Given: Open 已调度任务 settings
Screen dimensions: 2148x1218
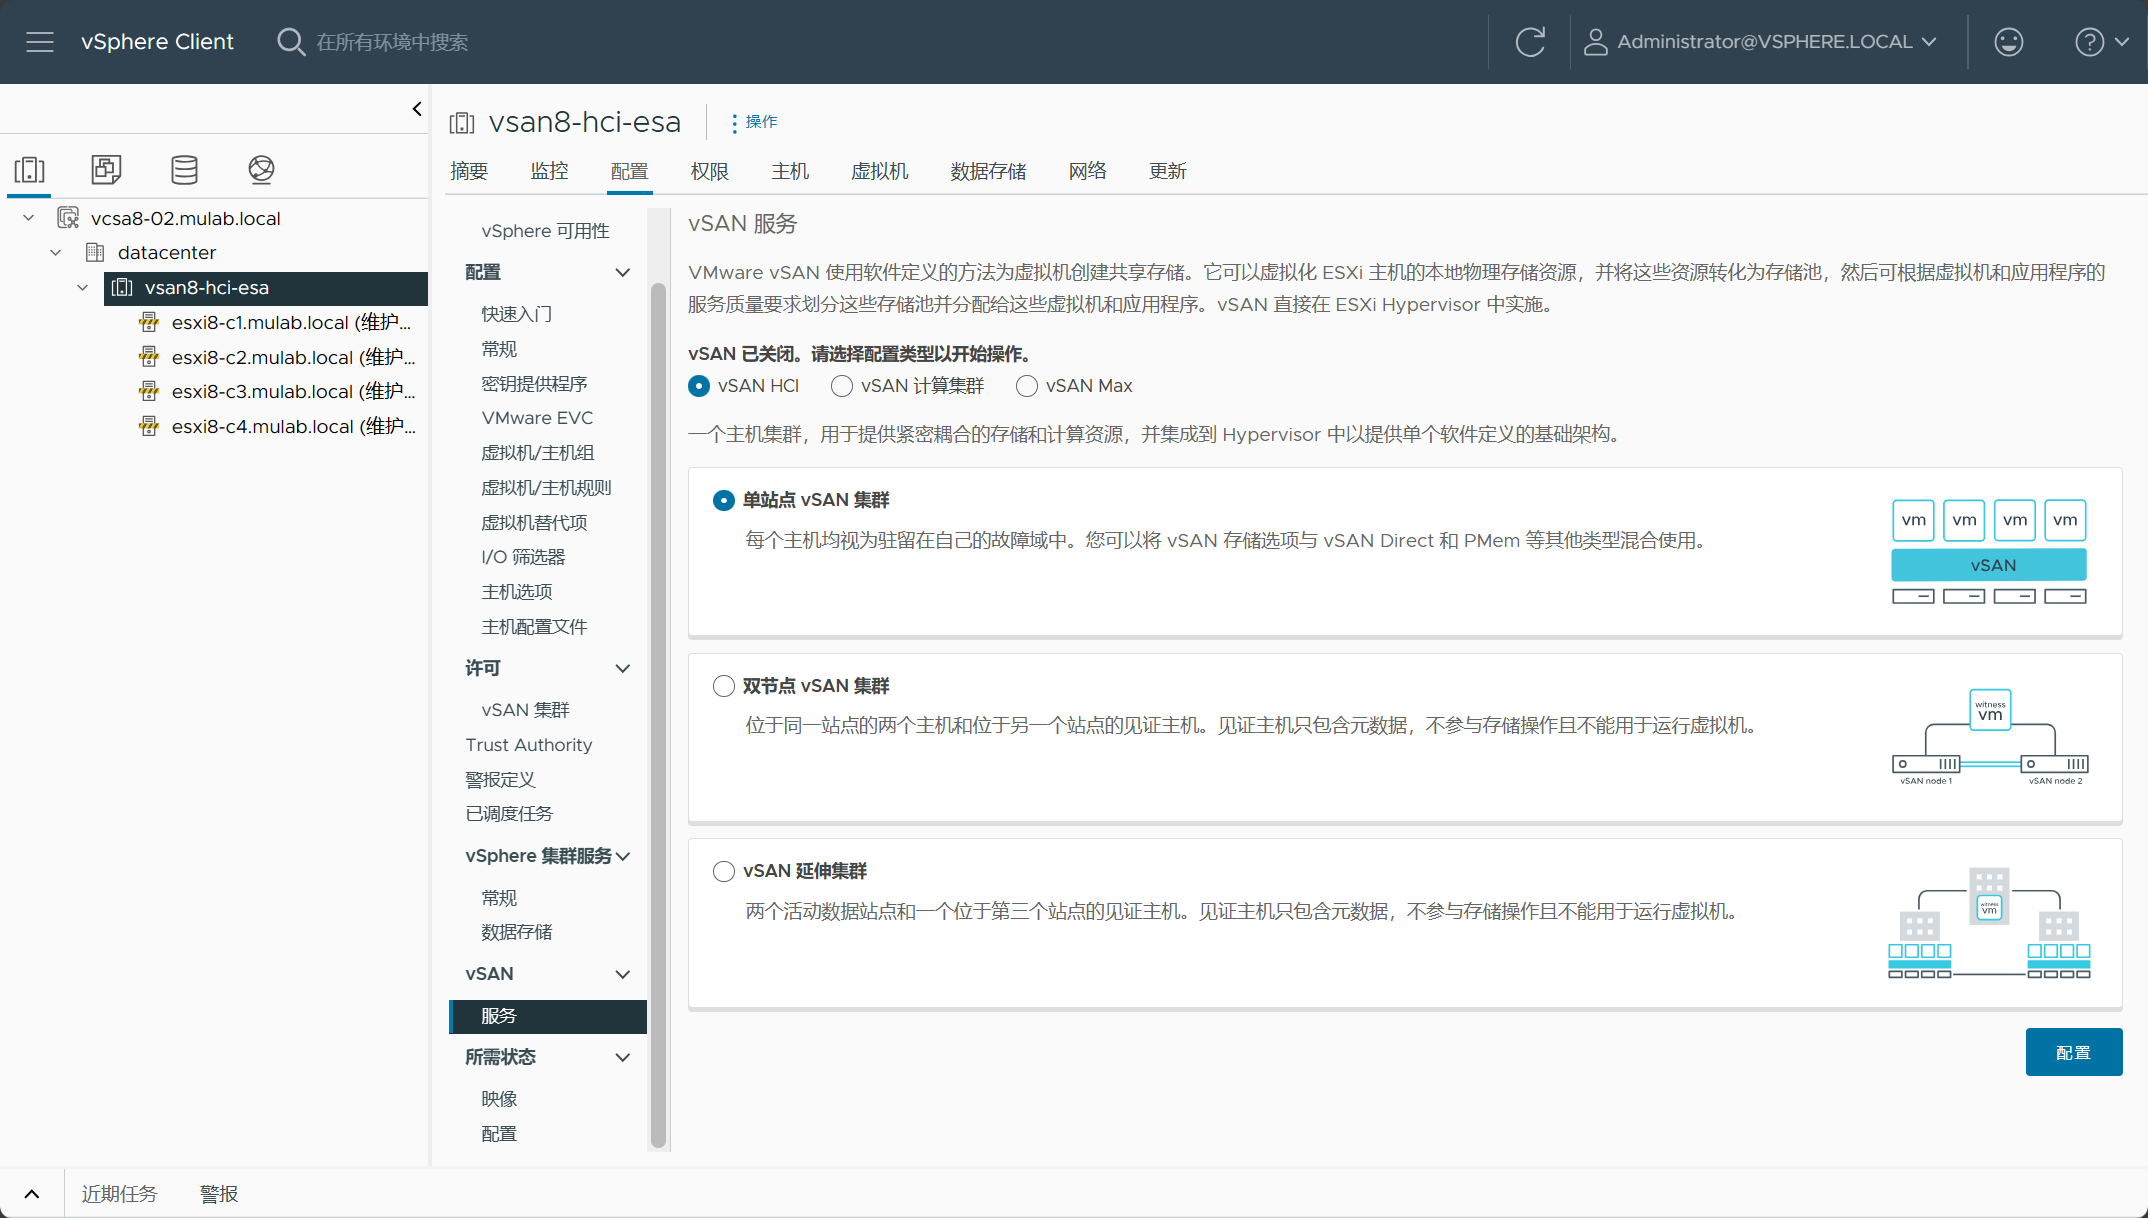Looking at the screenshot, I should coord(509,814).
